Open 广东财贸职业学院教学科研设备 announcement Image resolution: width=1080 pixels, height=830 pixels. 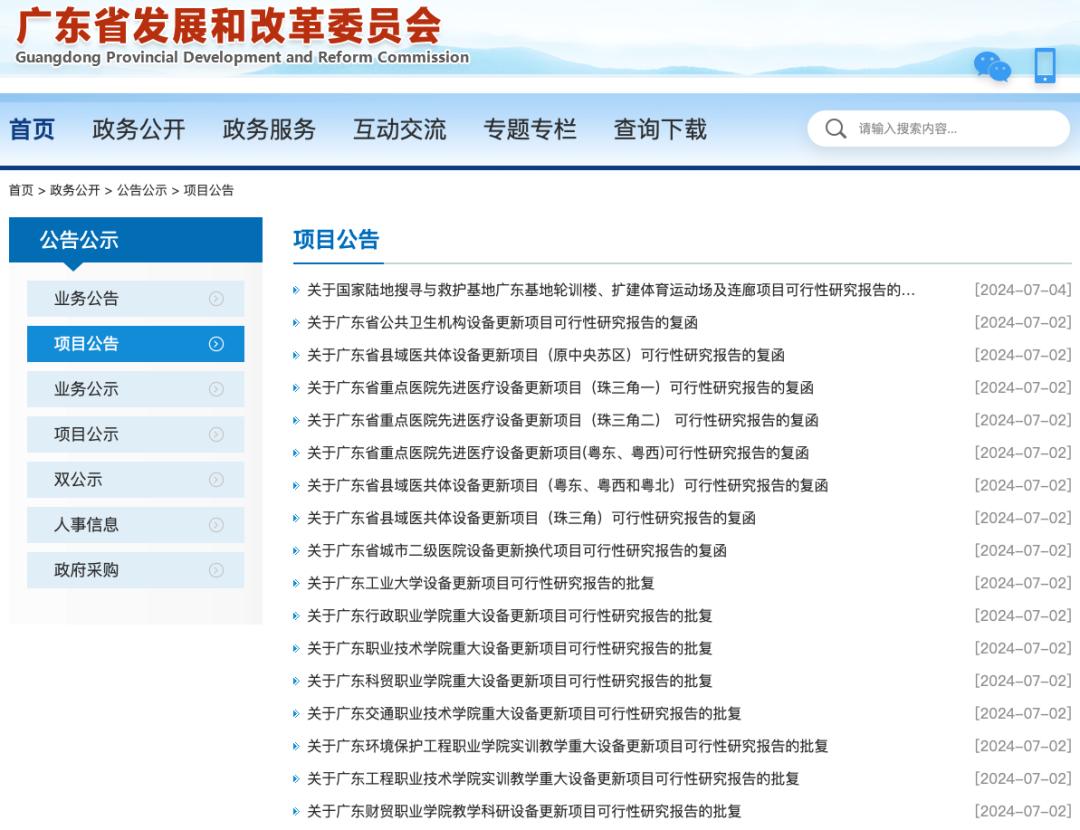click(524, 811)
